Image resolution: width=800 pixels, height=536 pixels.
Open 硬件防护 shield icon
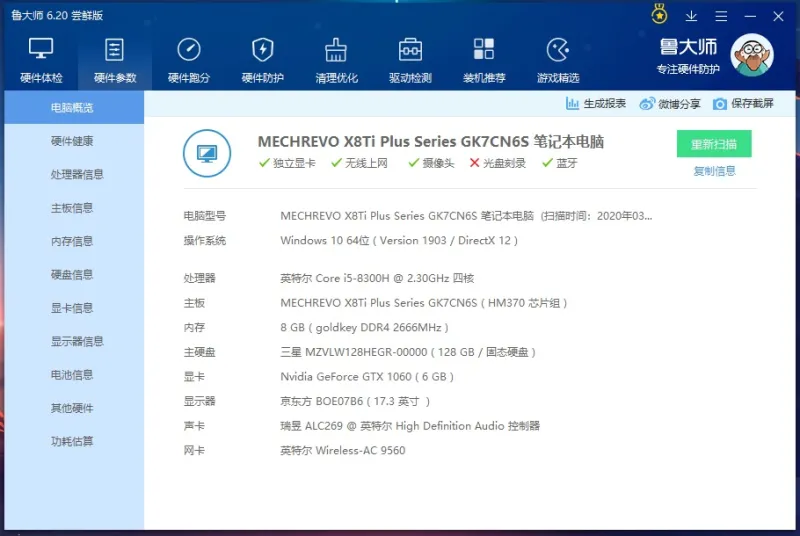[x=262, y=49]
